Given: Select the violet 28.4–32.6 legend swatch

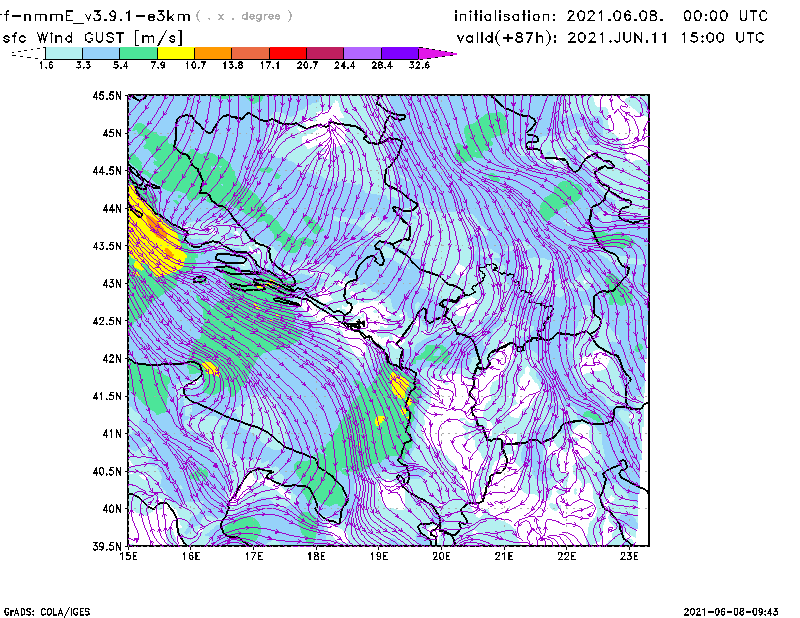Looking at the screenshot, I should click(x=400, y=53).
